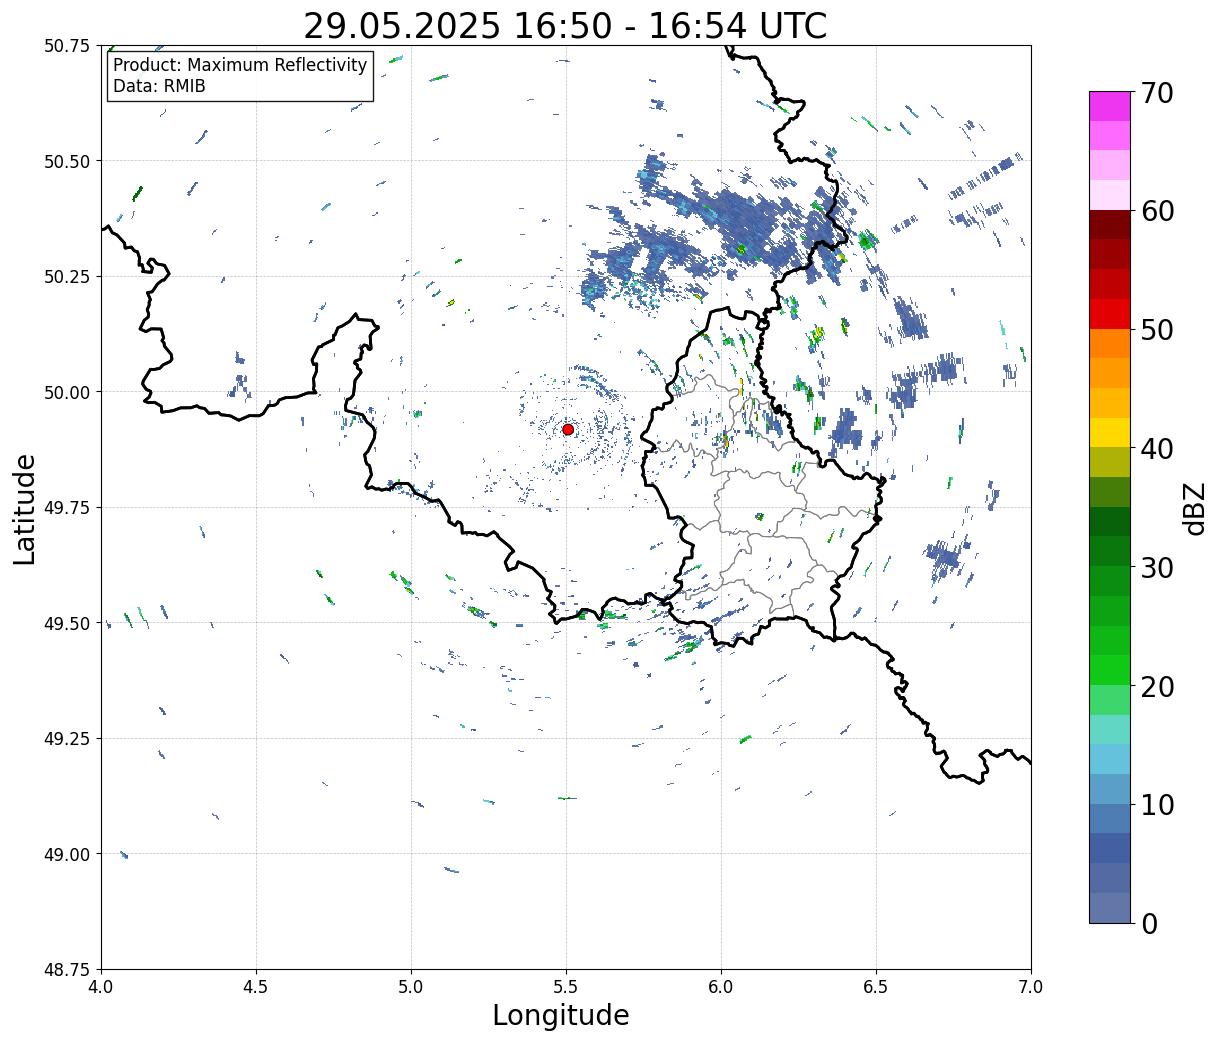The width and height of the screenshot is (1219, 1040).
Task: Click the 'Latitude' axis label
Action: (25, 509)
